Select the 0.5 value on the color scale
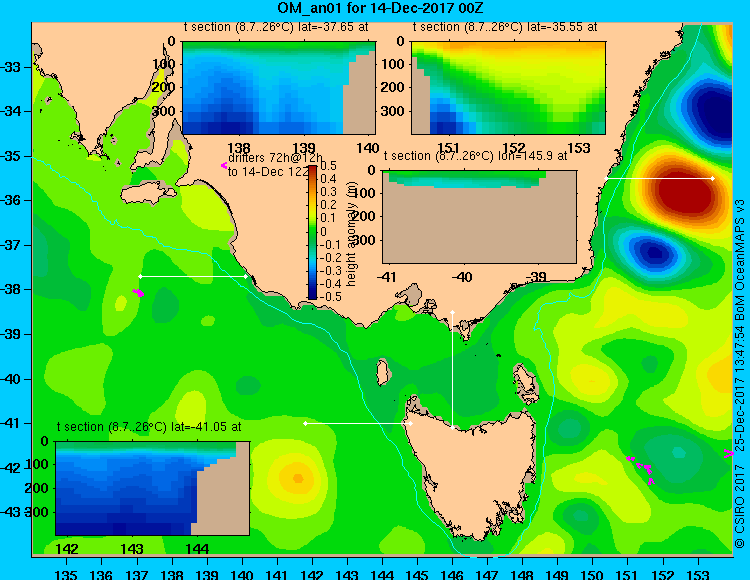750x580 pixels. [328, 166]
